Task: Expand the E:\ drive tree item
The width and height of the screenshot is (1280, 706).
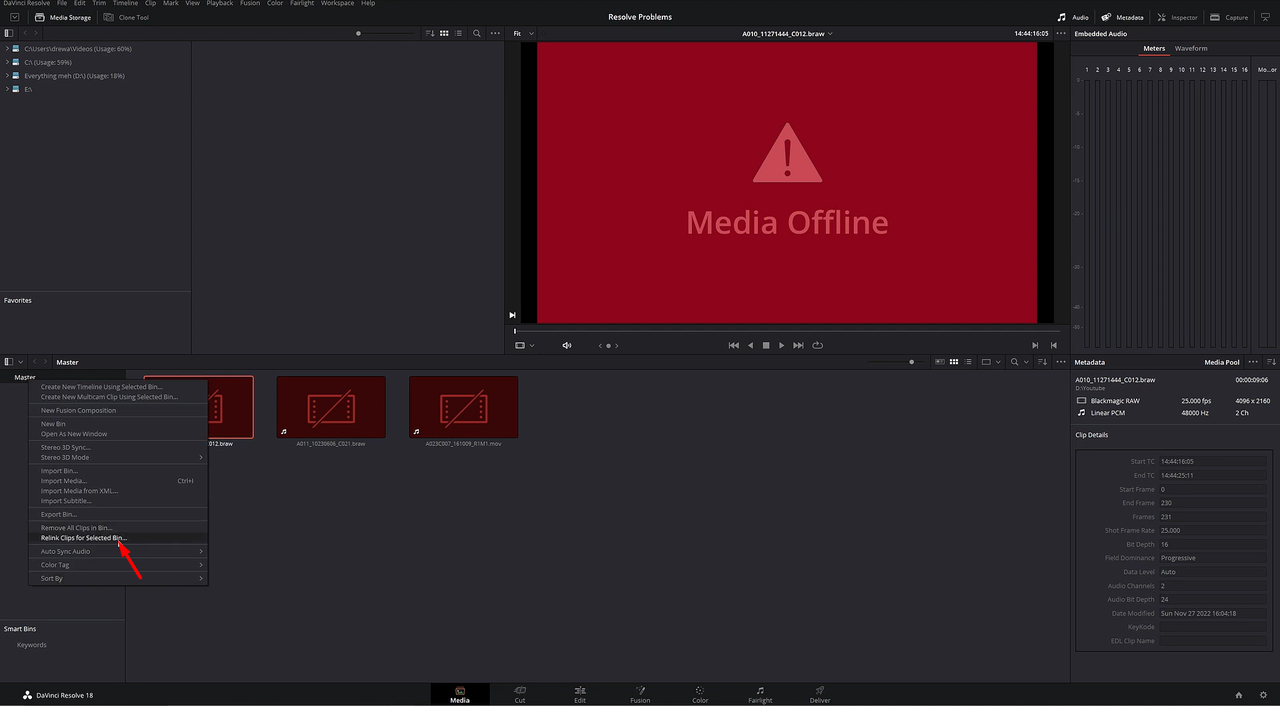Action: 8,89
